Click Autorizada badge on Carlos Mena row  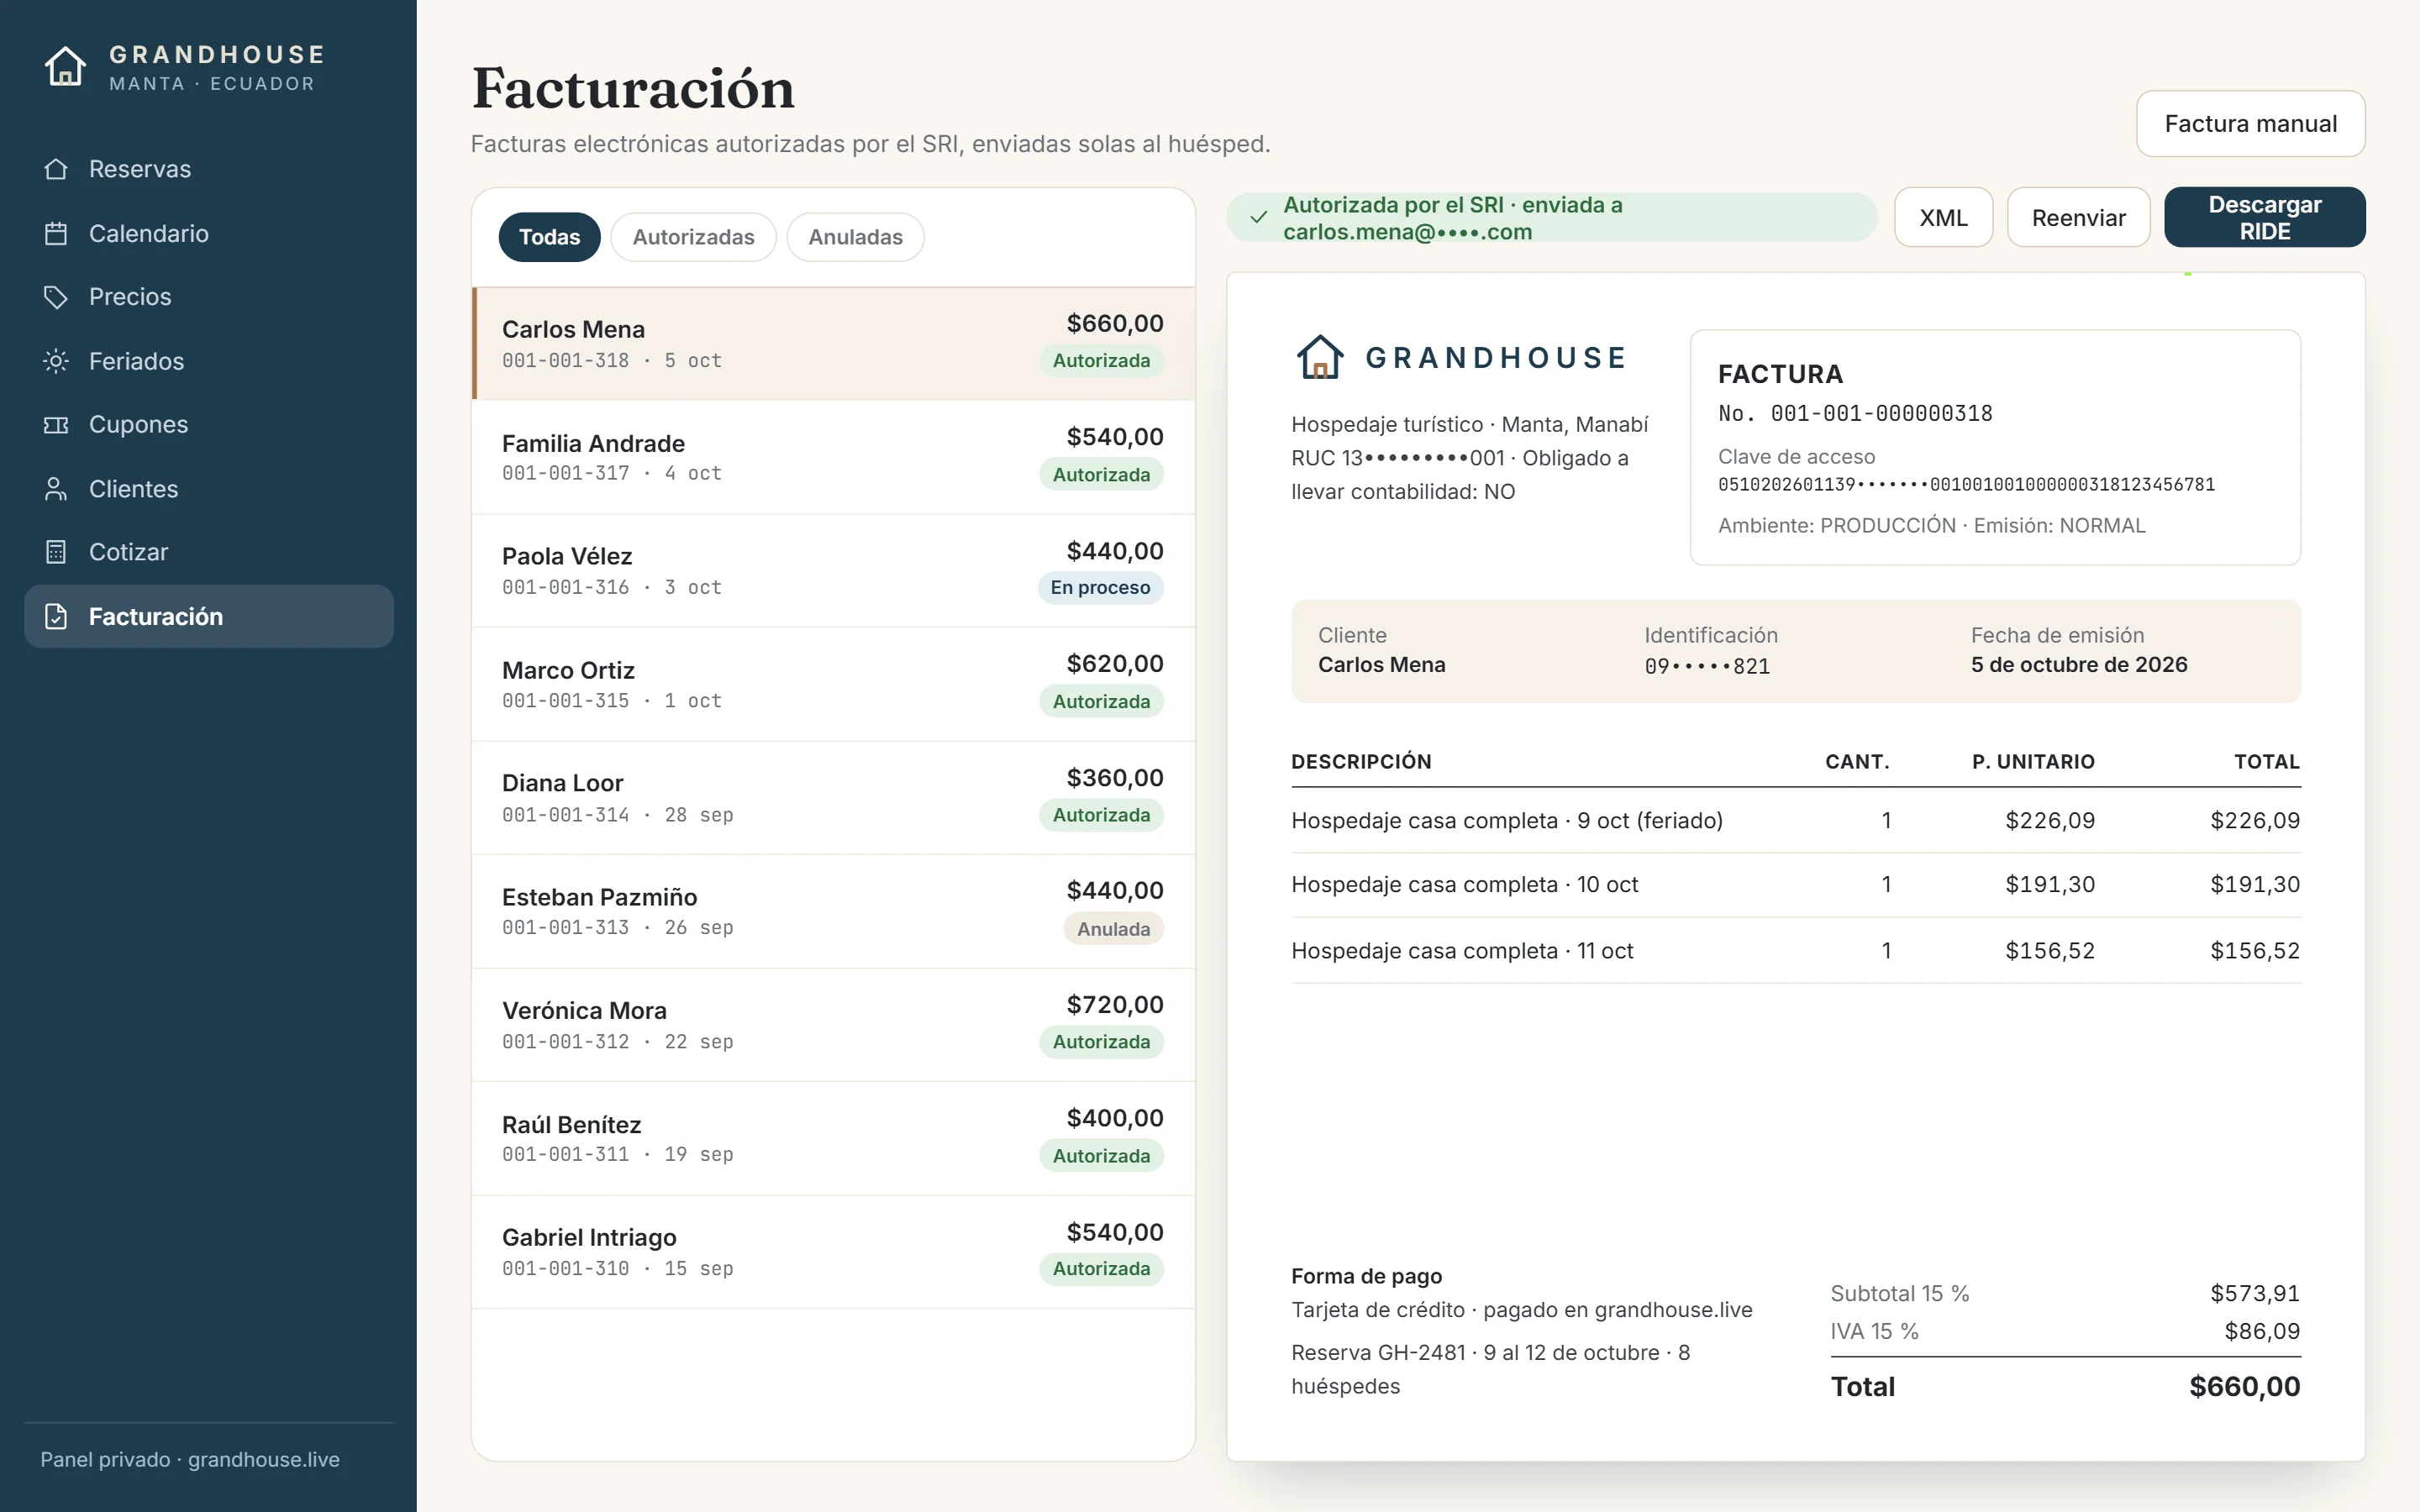pyautogui.click(x=1101, y=361)
